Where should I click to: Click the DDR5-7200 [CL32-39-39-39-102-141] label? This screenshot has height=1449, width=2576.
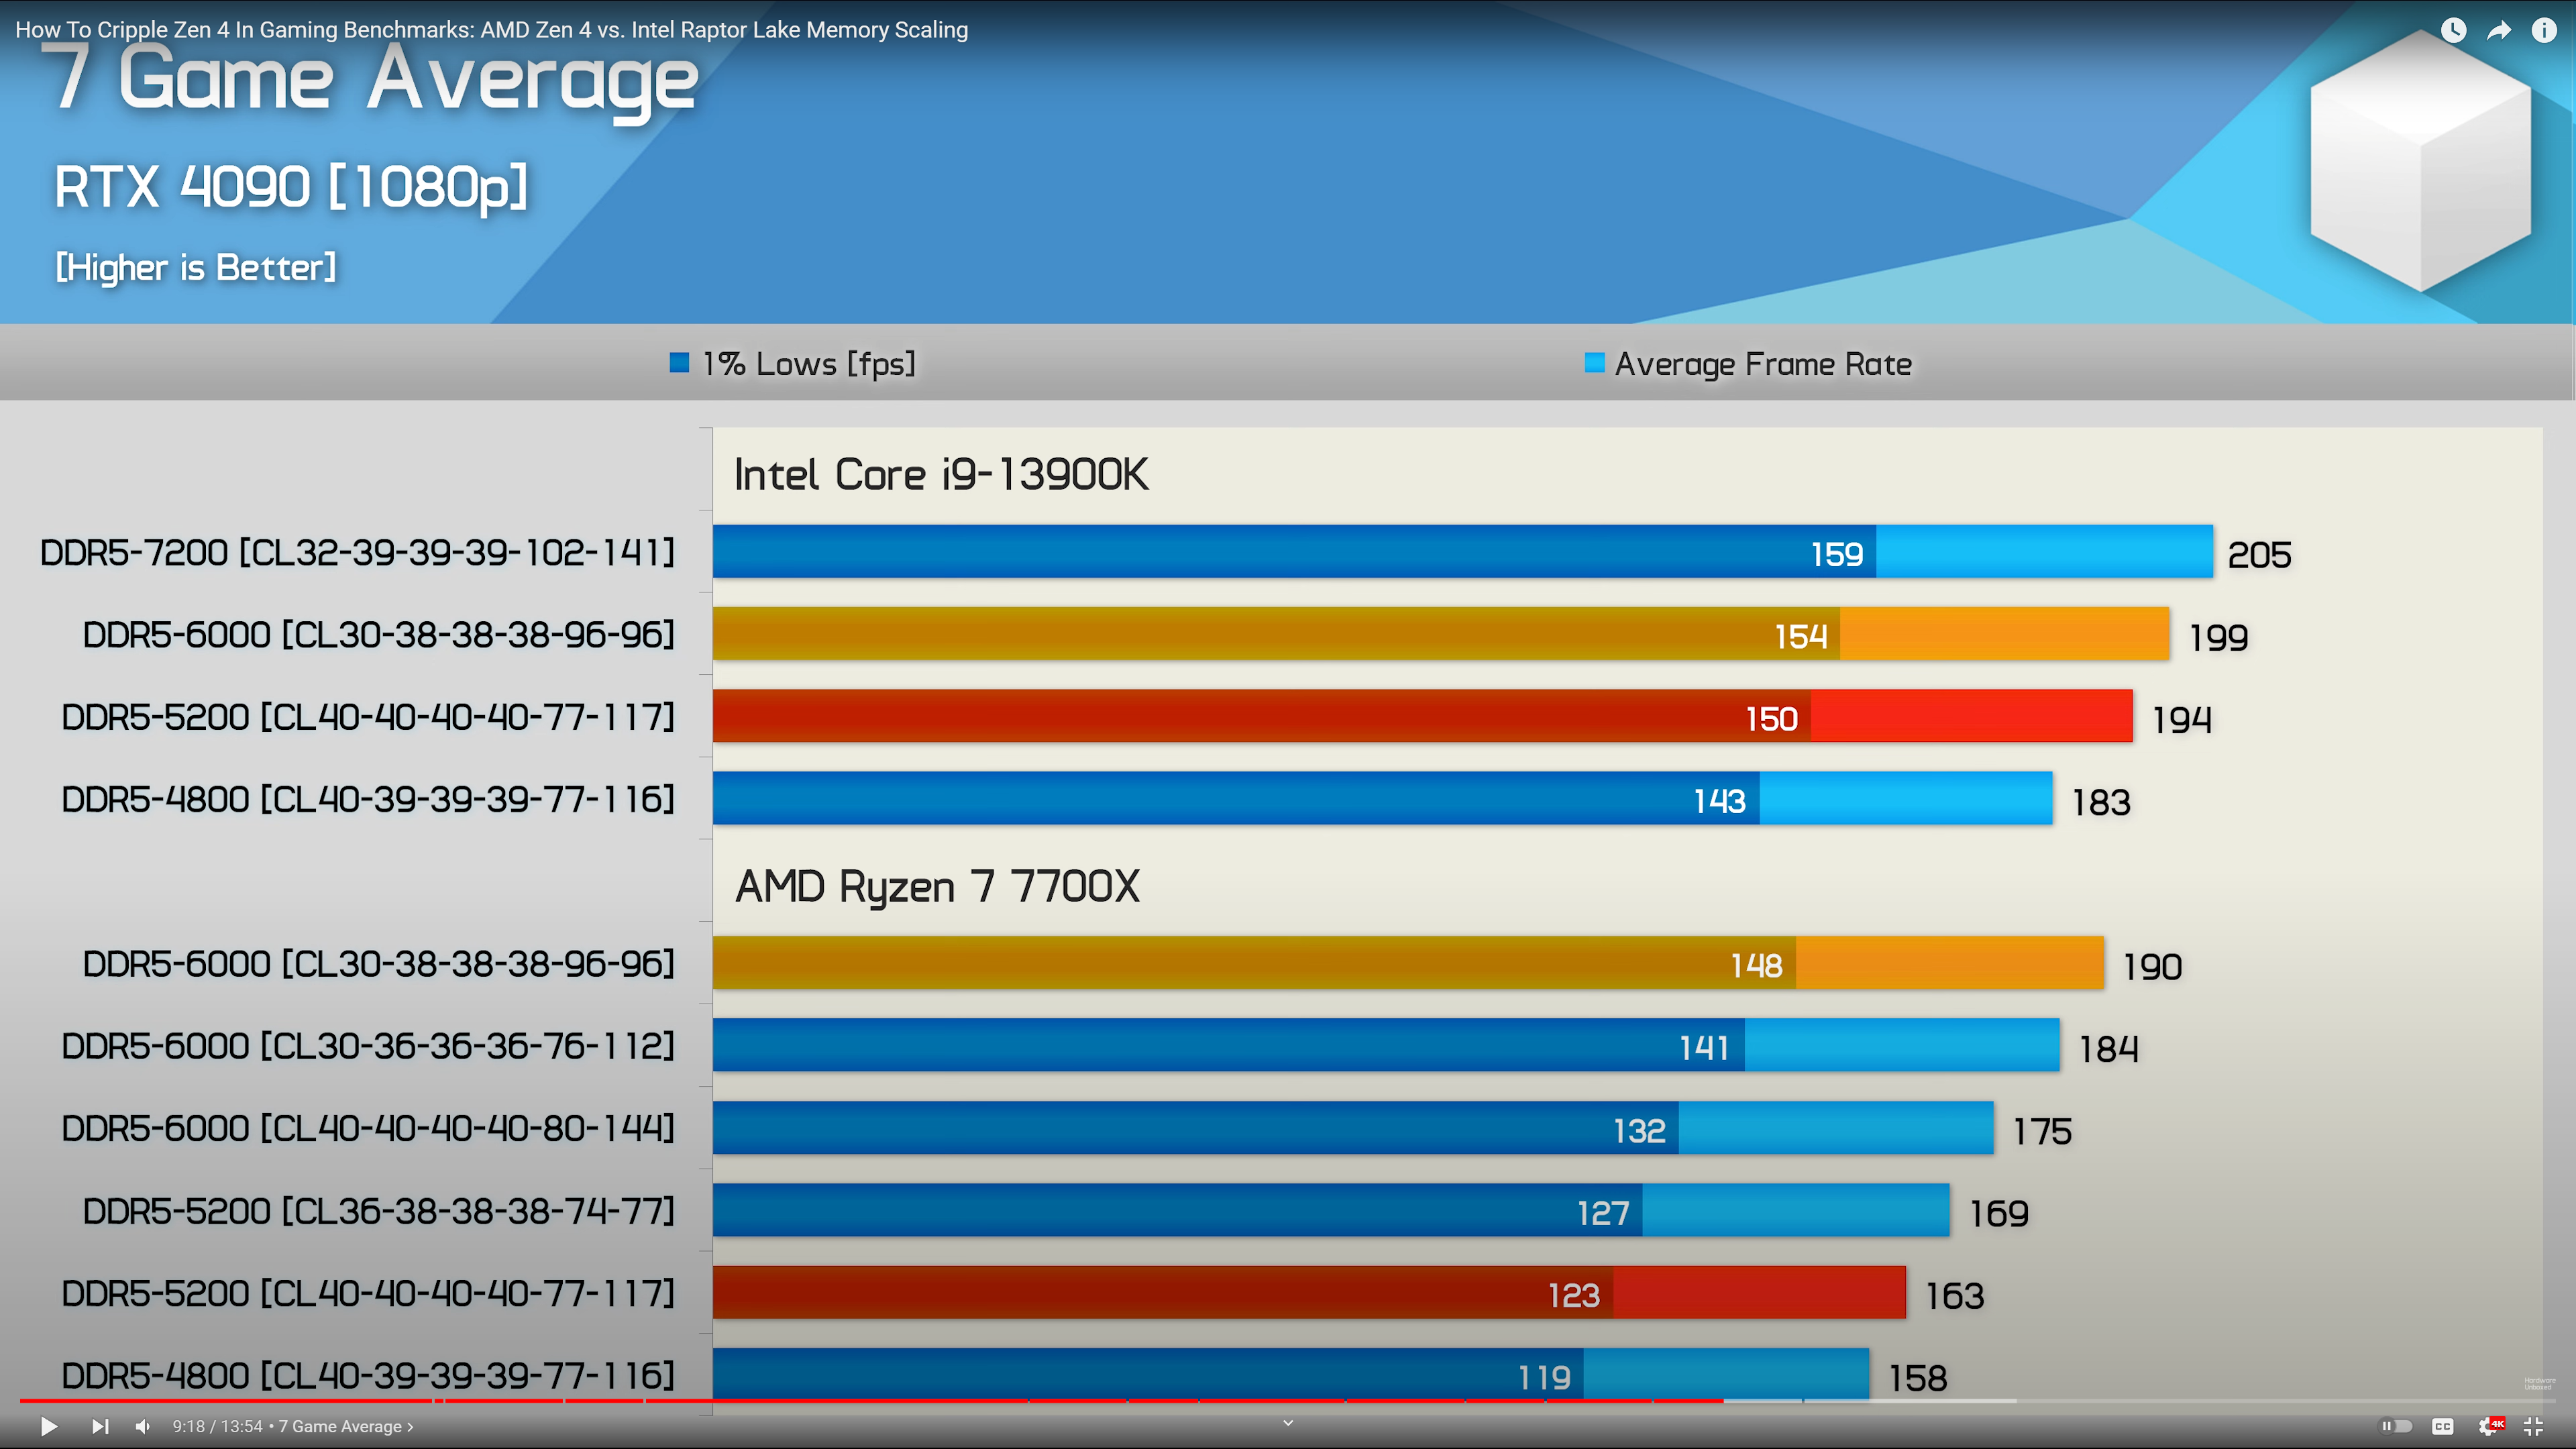pos(357,552)
